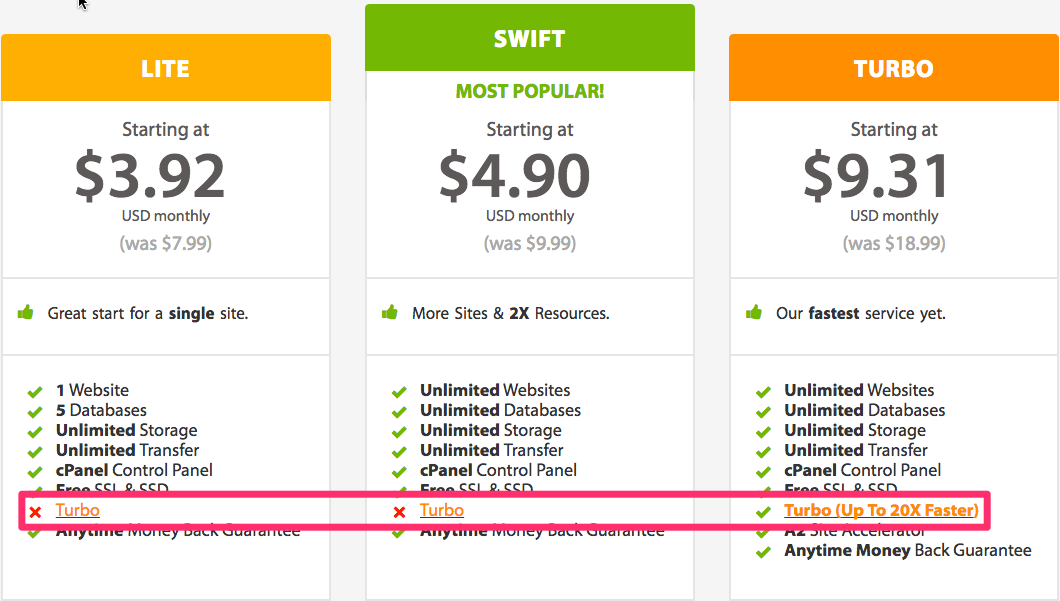
Task: Click the red X beside Lite's Turbo
Action: (x=35, y=512)
